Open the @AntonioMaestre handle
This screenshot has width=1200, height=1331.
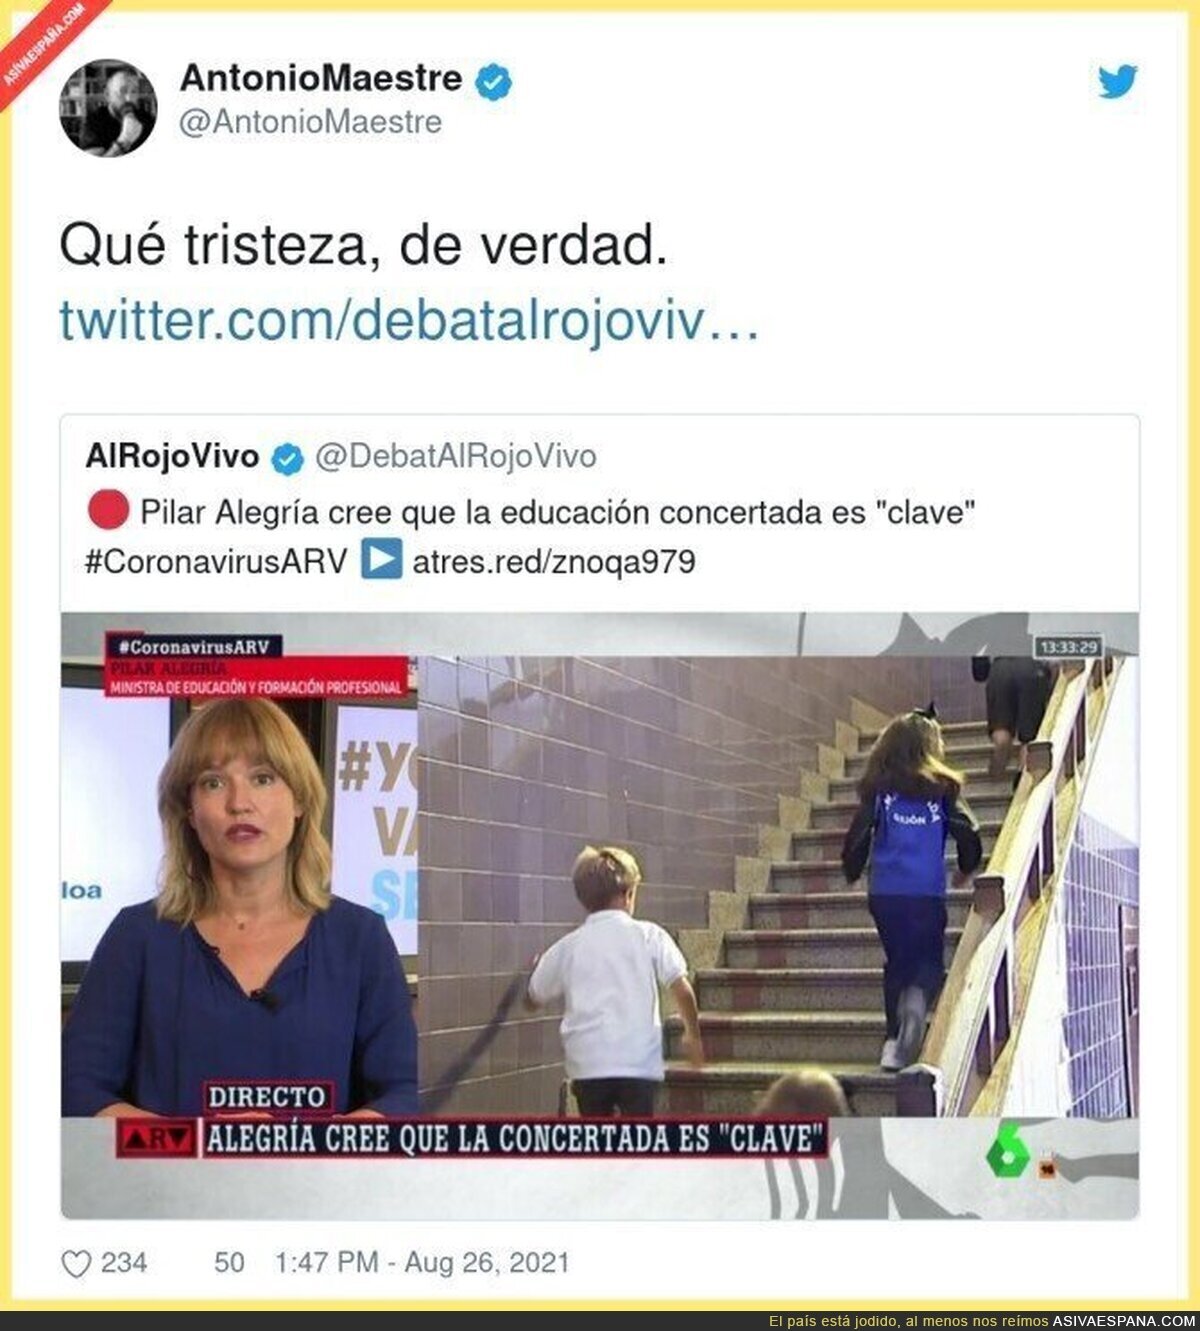click(310, 122)
